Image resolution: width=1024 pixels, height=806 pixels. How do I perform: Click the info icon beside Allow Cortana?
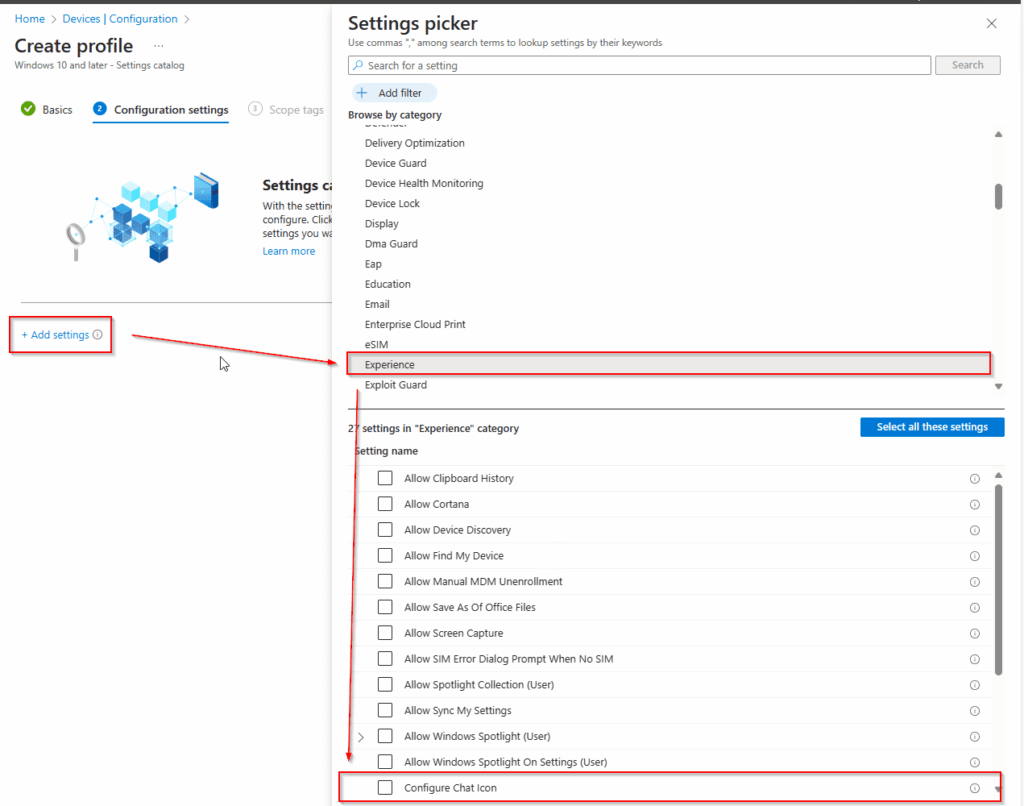[975, 504]
